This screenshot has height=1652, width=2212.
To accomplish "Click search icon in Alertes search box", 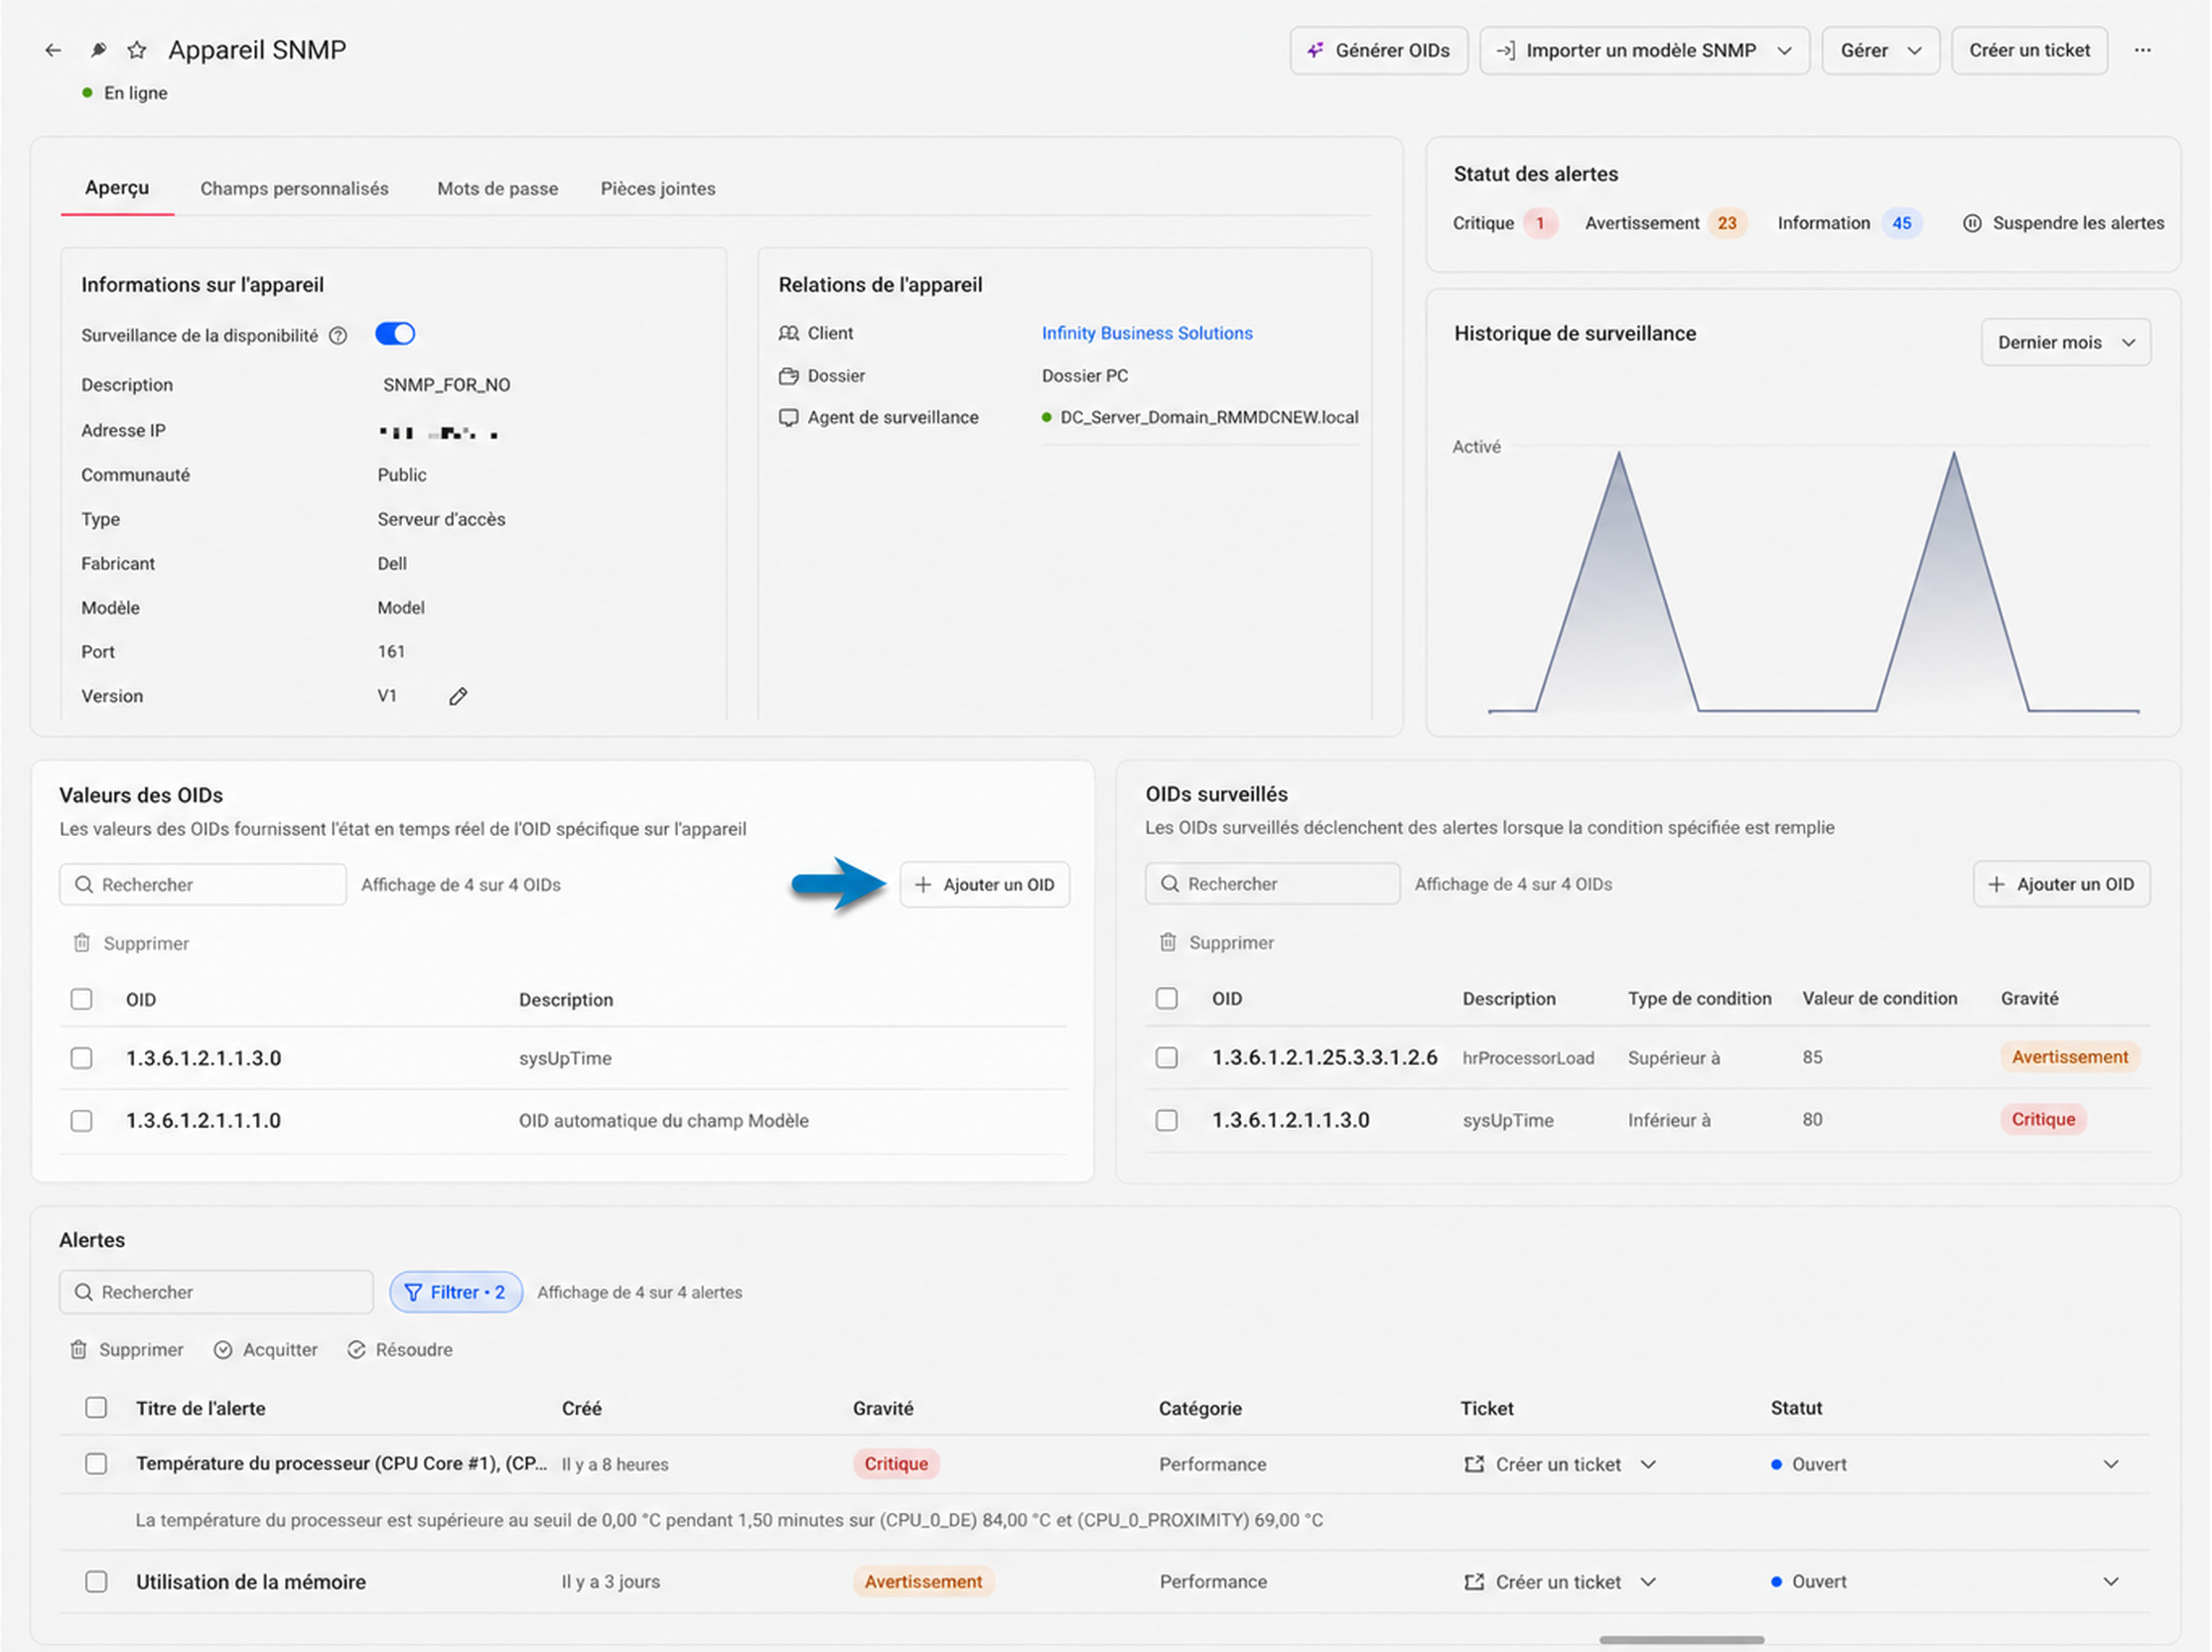I will [84, 1293].
